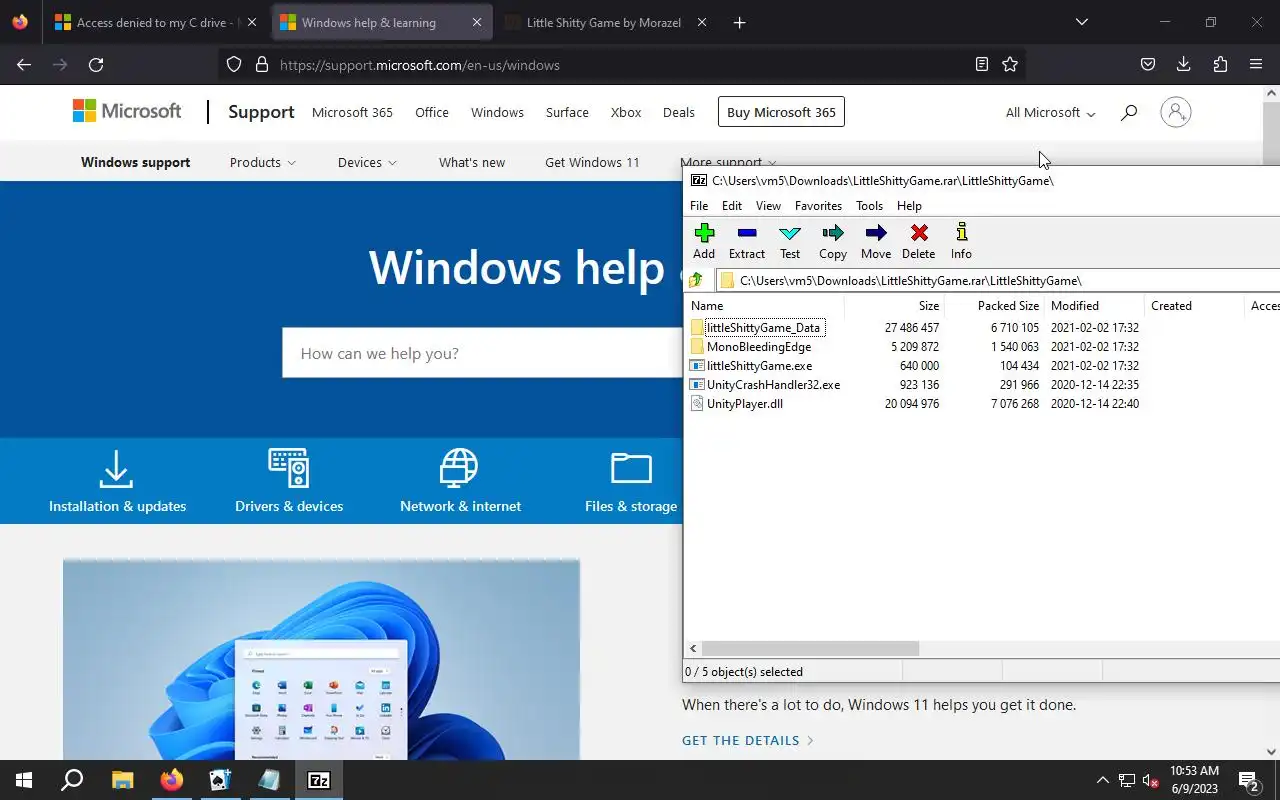Click the sign-in account avatar icon

point(1176,112)
